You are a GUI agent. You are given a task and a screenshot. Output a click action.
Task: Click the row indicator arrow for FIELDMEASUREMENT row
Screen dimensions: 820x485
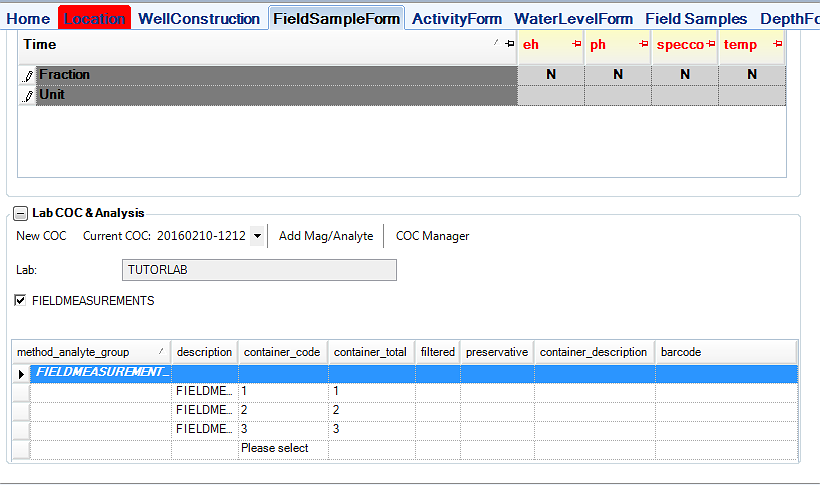click(20, 372)
